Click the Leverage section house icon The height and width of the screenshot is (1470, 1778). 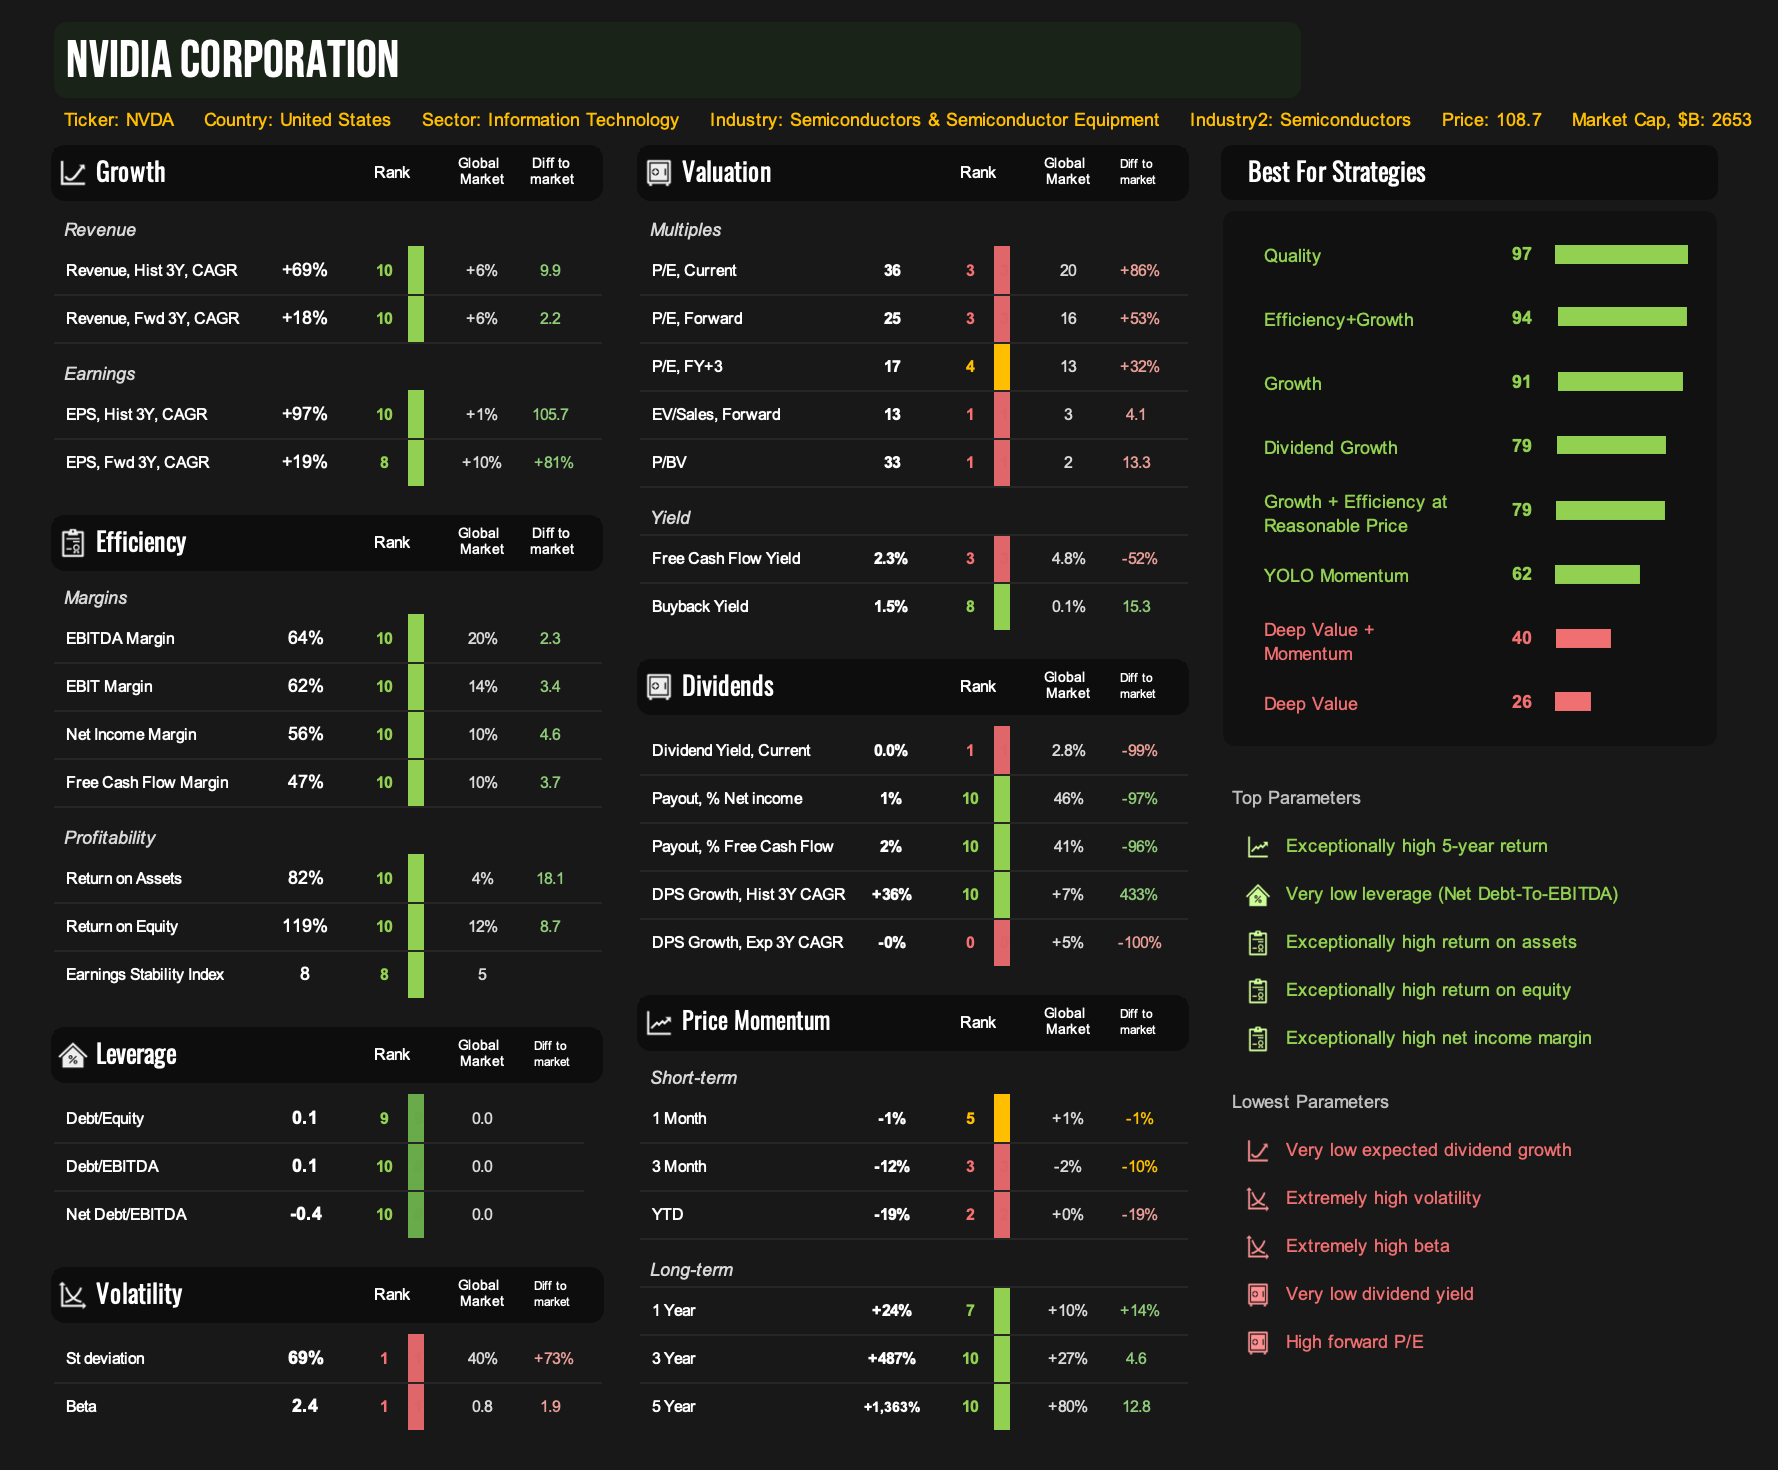[x=73, y=1055]
